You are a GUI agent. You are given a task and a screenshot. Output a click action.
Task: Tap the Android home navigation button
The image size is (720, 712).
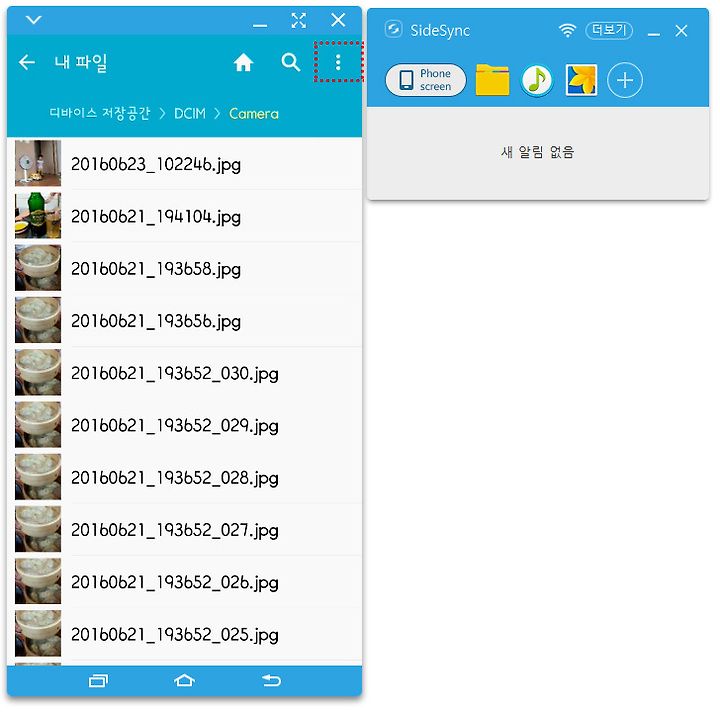[x=185, y=680]
